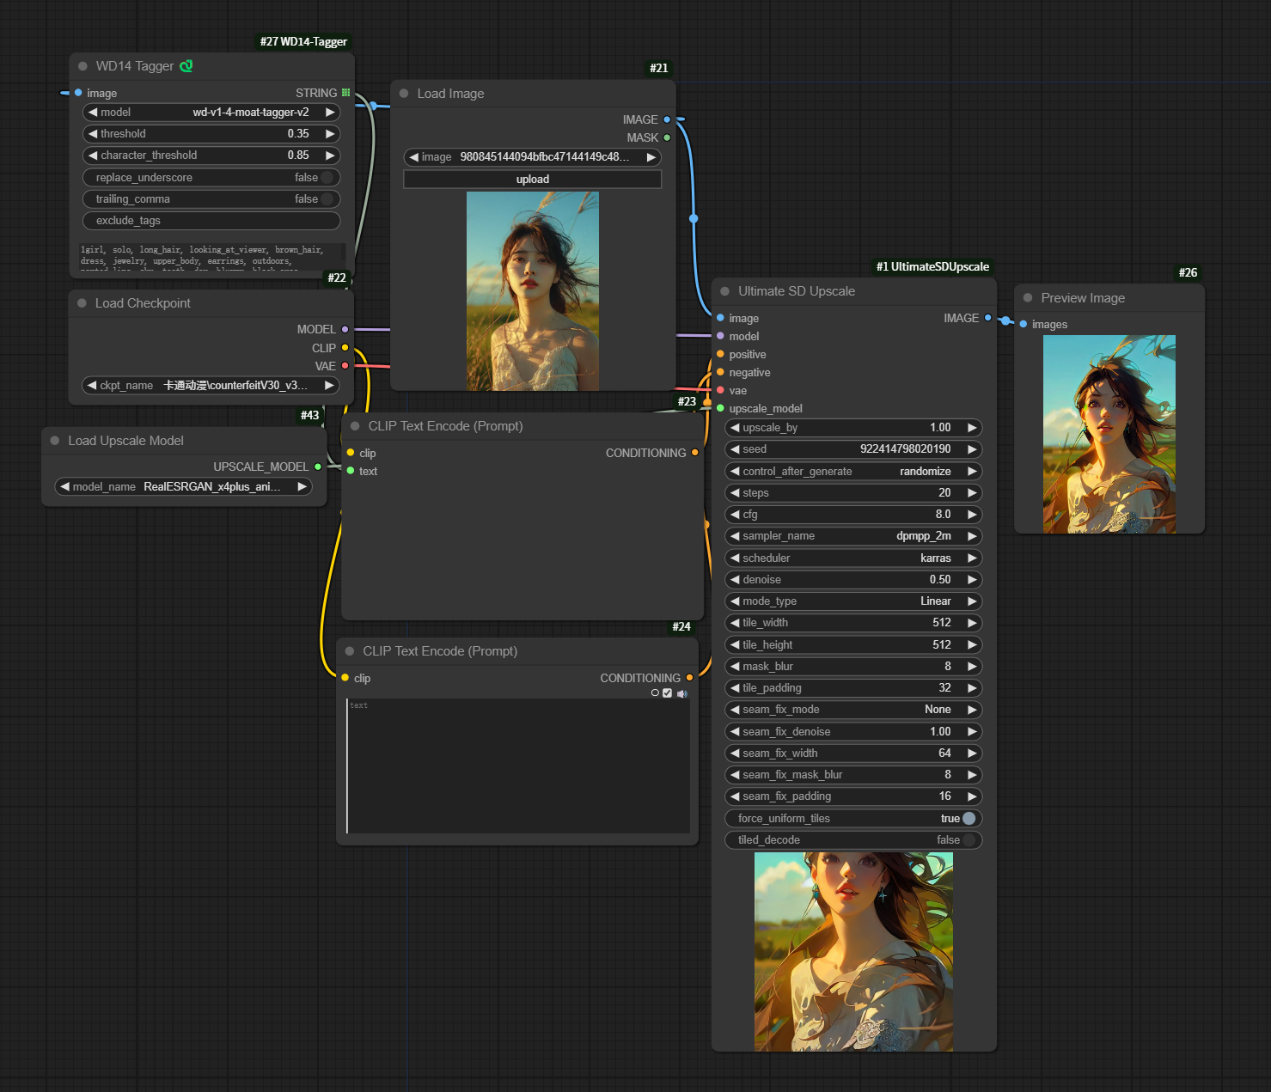Image resolution: width=1271 pixels, height=1092 pixels.
Task: Click the denoise value slider
Action: point(853,580)
